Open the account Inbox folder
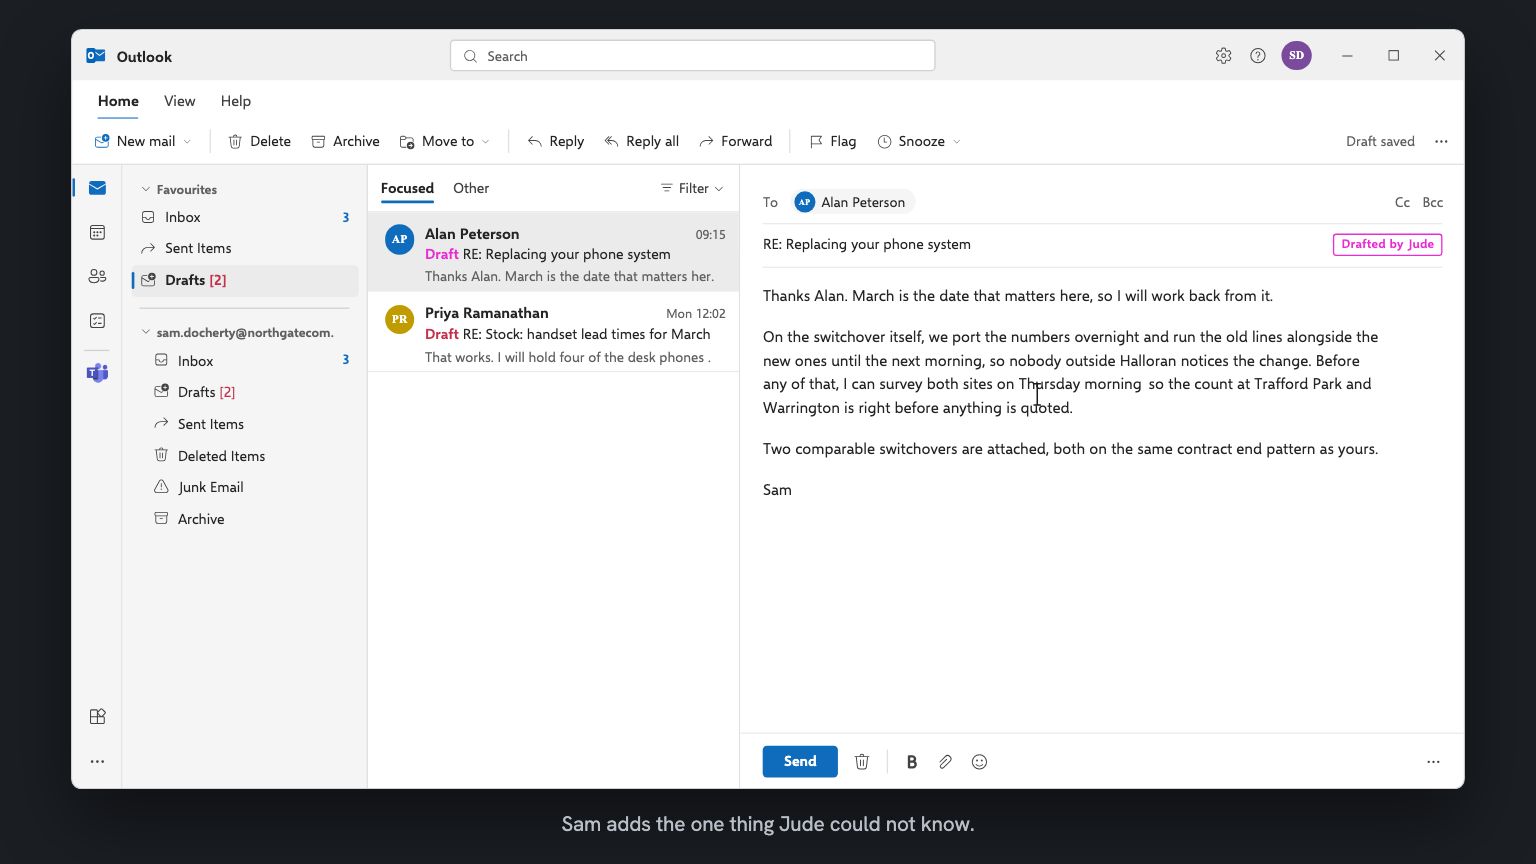The width and height of the screenshot is (1536, 864). coord(245,360)
